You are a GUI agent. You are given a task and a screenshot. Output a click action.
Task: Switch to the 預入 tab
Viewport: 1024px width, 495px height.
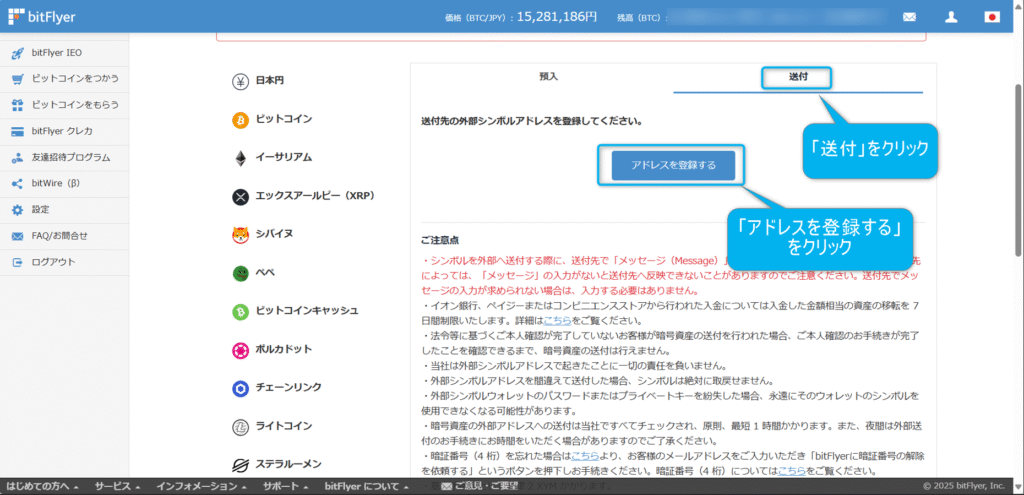548,77
